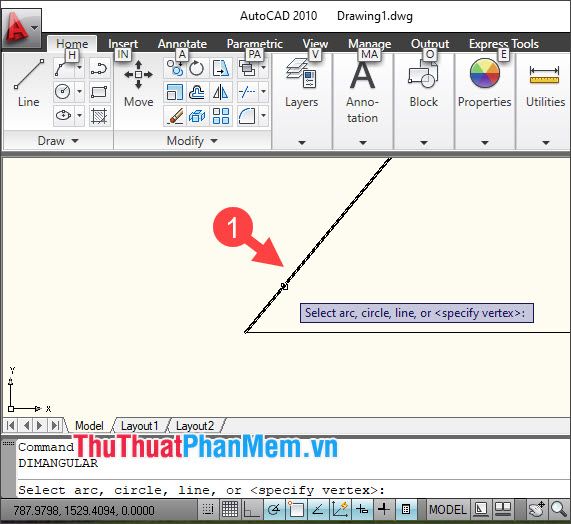Select the Copy tool
571x524 pixels.
pos(175,68)
